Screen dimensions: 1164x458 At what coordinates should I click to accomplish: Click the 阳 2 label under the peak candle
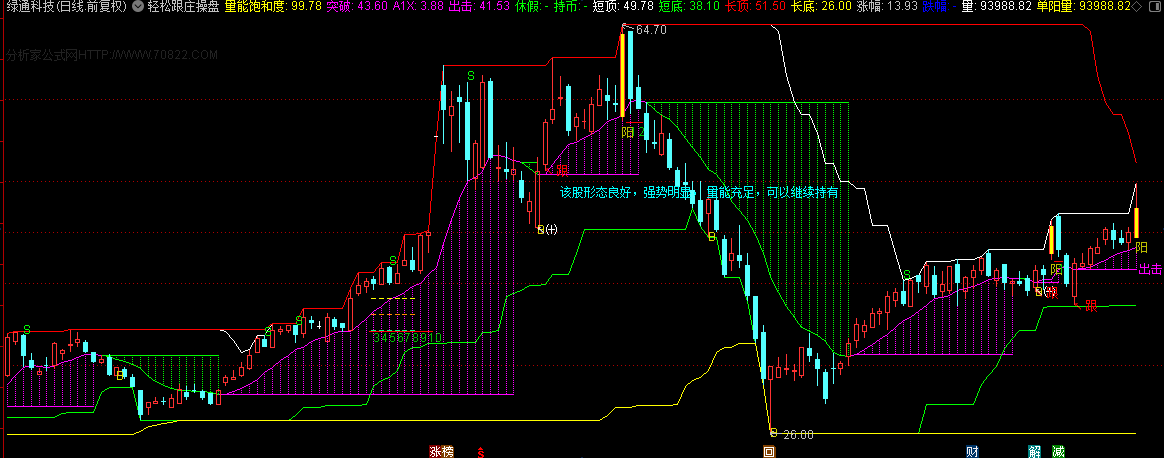click(632, 131)
